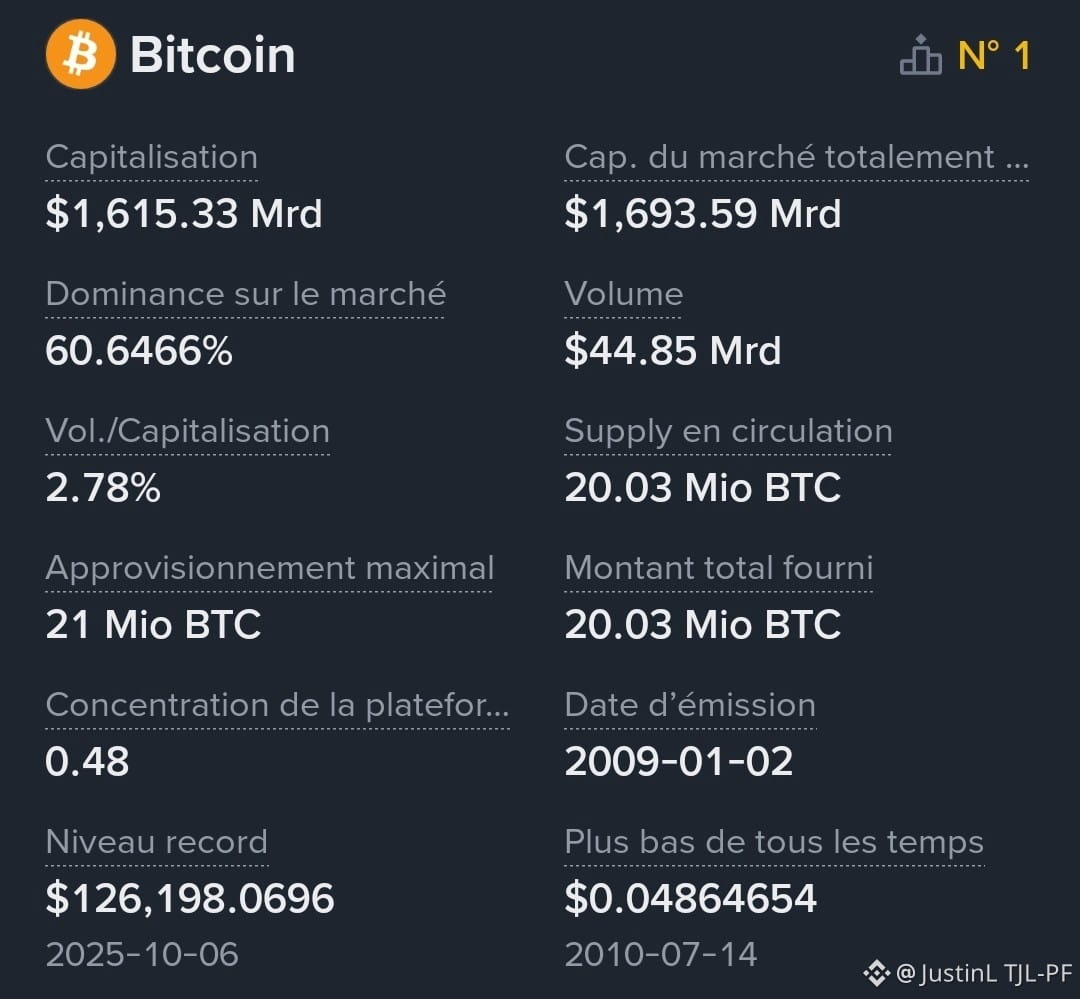Expand the truncated Concentration de la platefor… label

[x=277, y=705]
